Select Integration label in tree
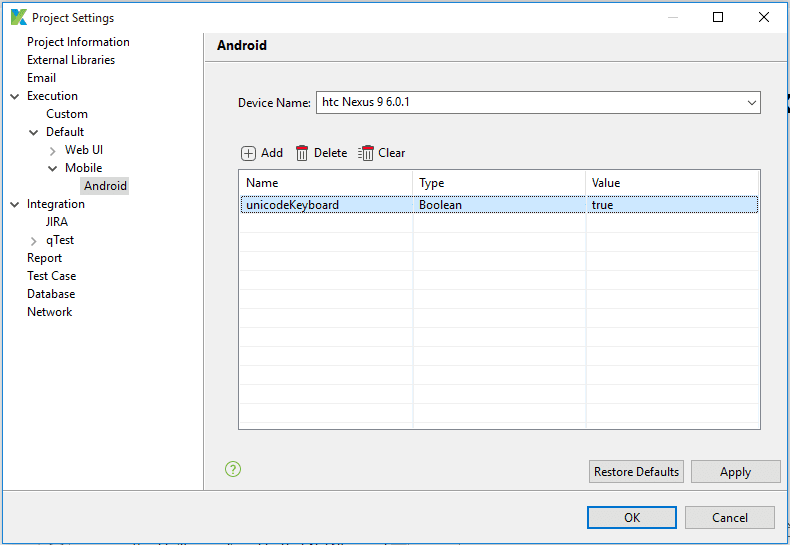 [56, 204]
